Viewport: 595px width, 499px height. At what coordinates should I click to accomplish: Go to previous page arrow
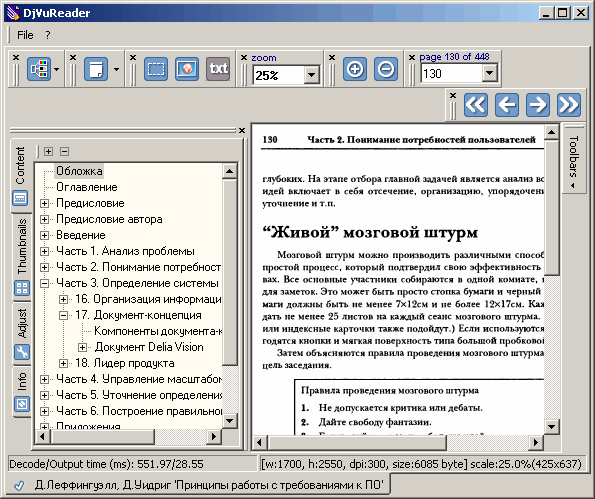pyautogui.click(x=507, y=105)
